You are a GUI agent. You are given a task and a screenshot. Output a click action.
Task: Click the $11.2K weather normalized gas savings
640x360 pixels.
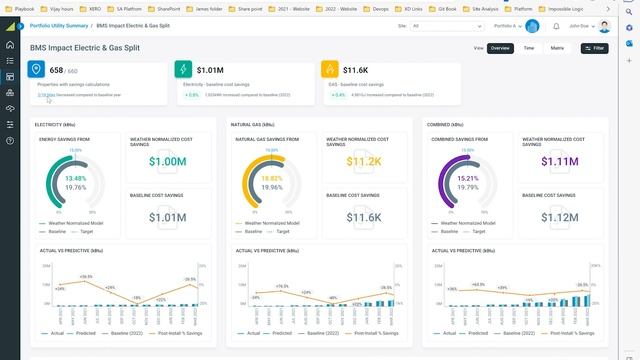[364, 162]
